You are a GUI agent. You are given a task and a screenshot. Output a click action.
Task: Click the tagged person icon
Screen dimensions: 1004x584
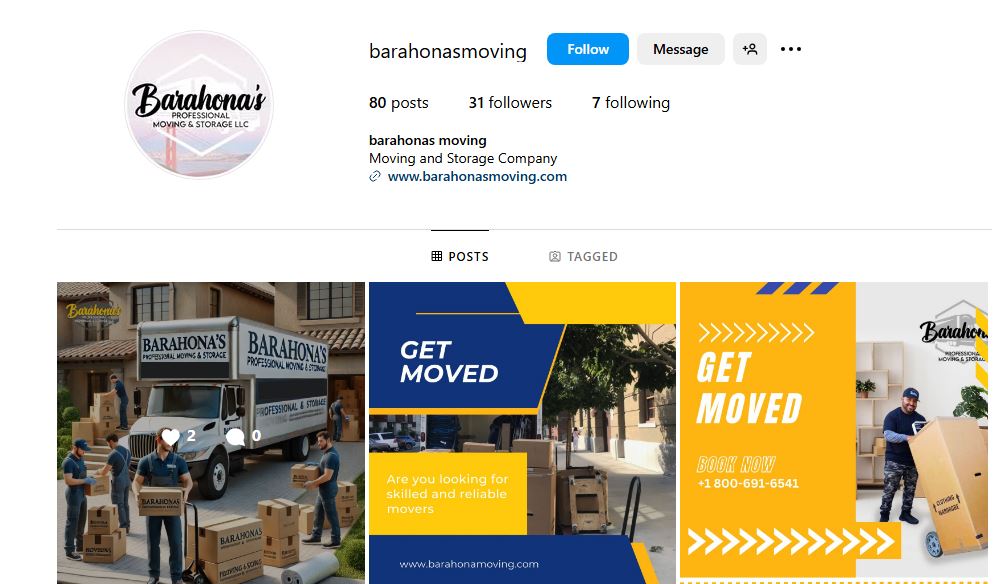555,256
